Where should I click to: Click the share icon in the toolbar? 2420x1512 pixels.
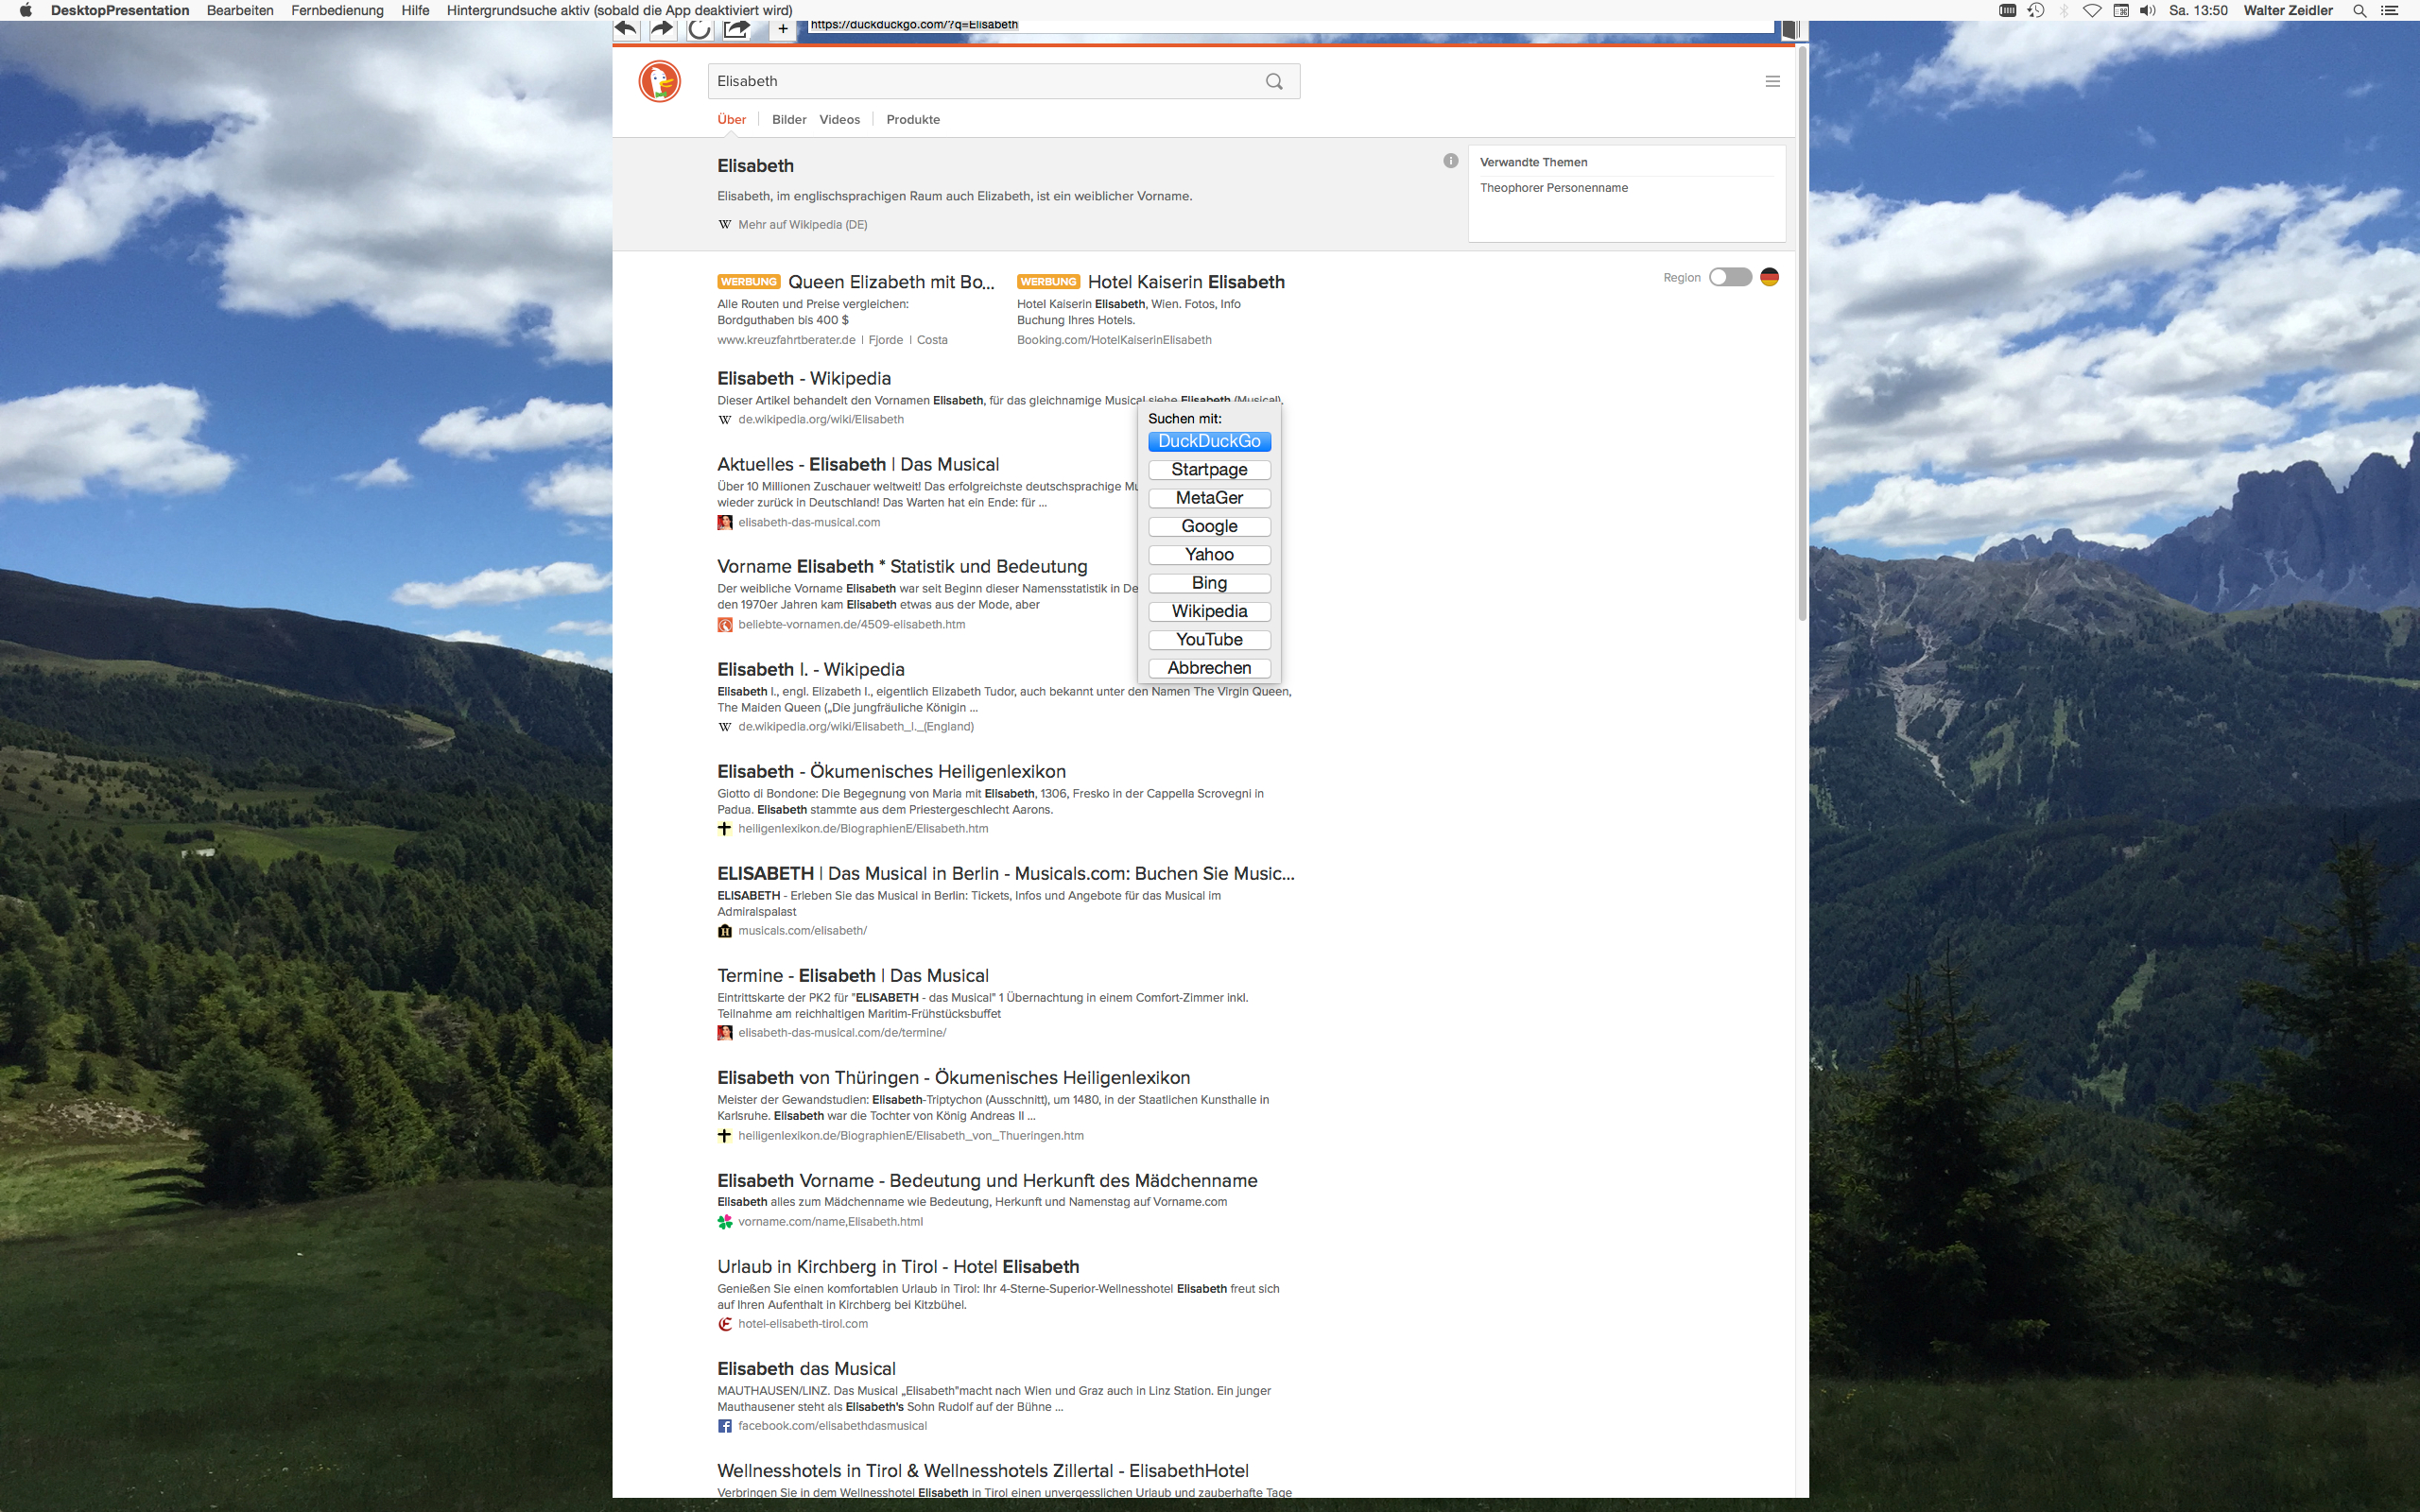point(737,29)
